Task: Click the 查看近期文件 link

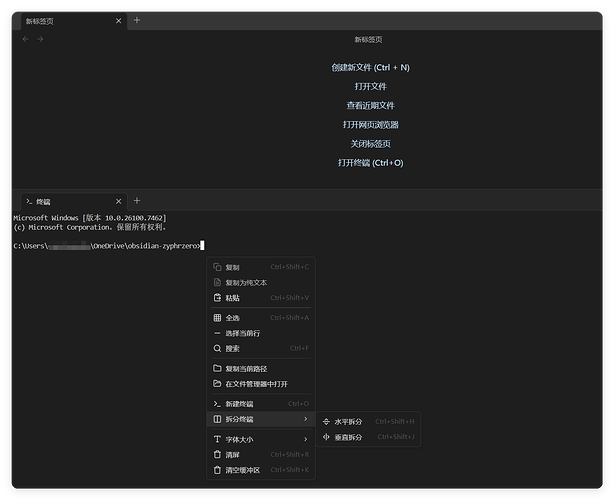Action: [371, 105]
